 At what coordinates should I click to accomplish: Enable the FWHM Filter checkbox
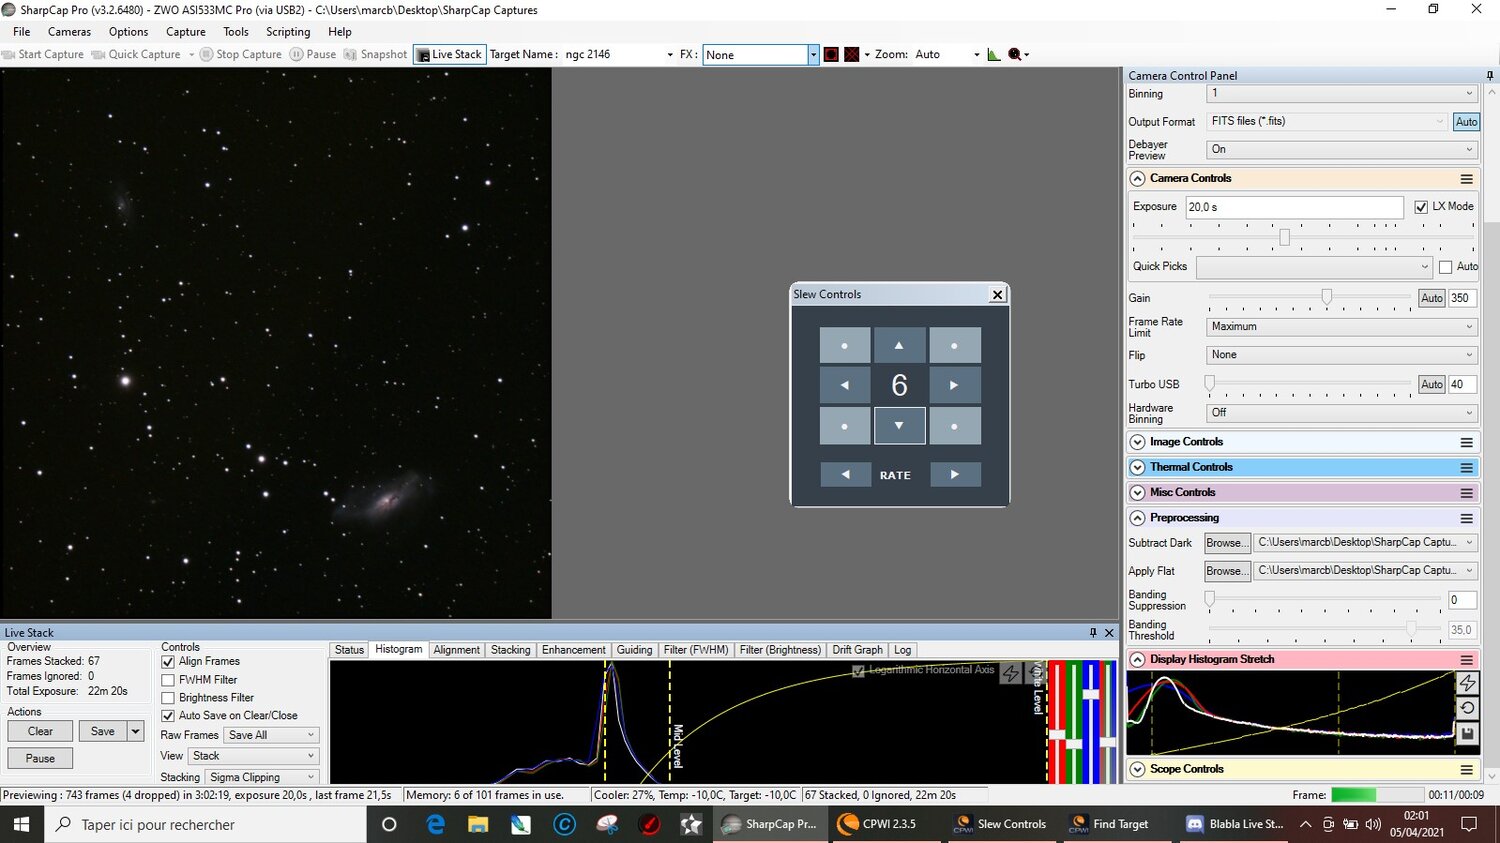[x=168, y=680]
